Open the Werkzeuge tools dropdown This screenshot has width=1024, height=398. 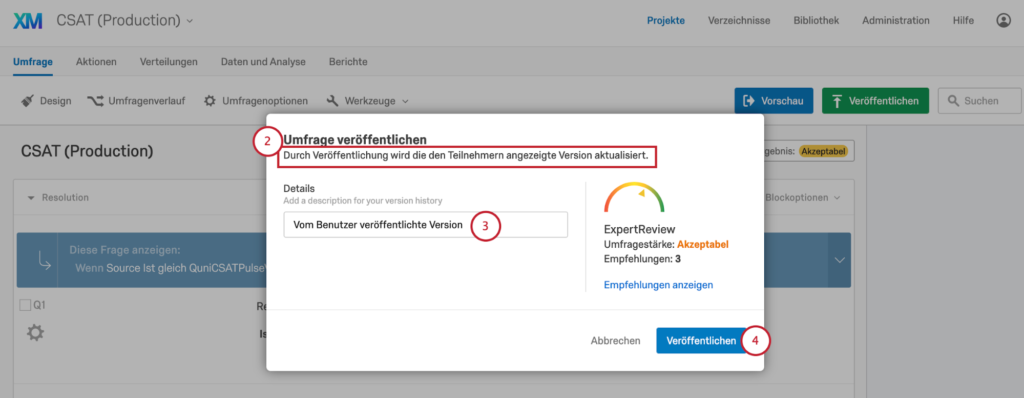[x=368, y=101]
